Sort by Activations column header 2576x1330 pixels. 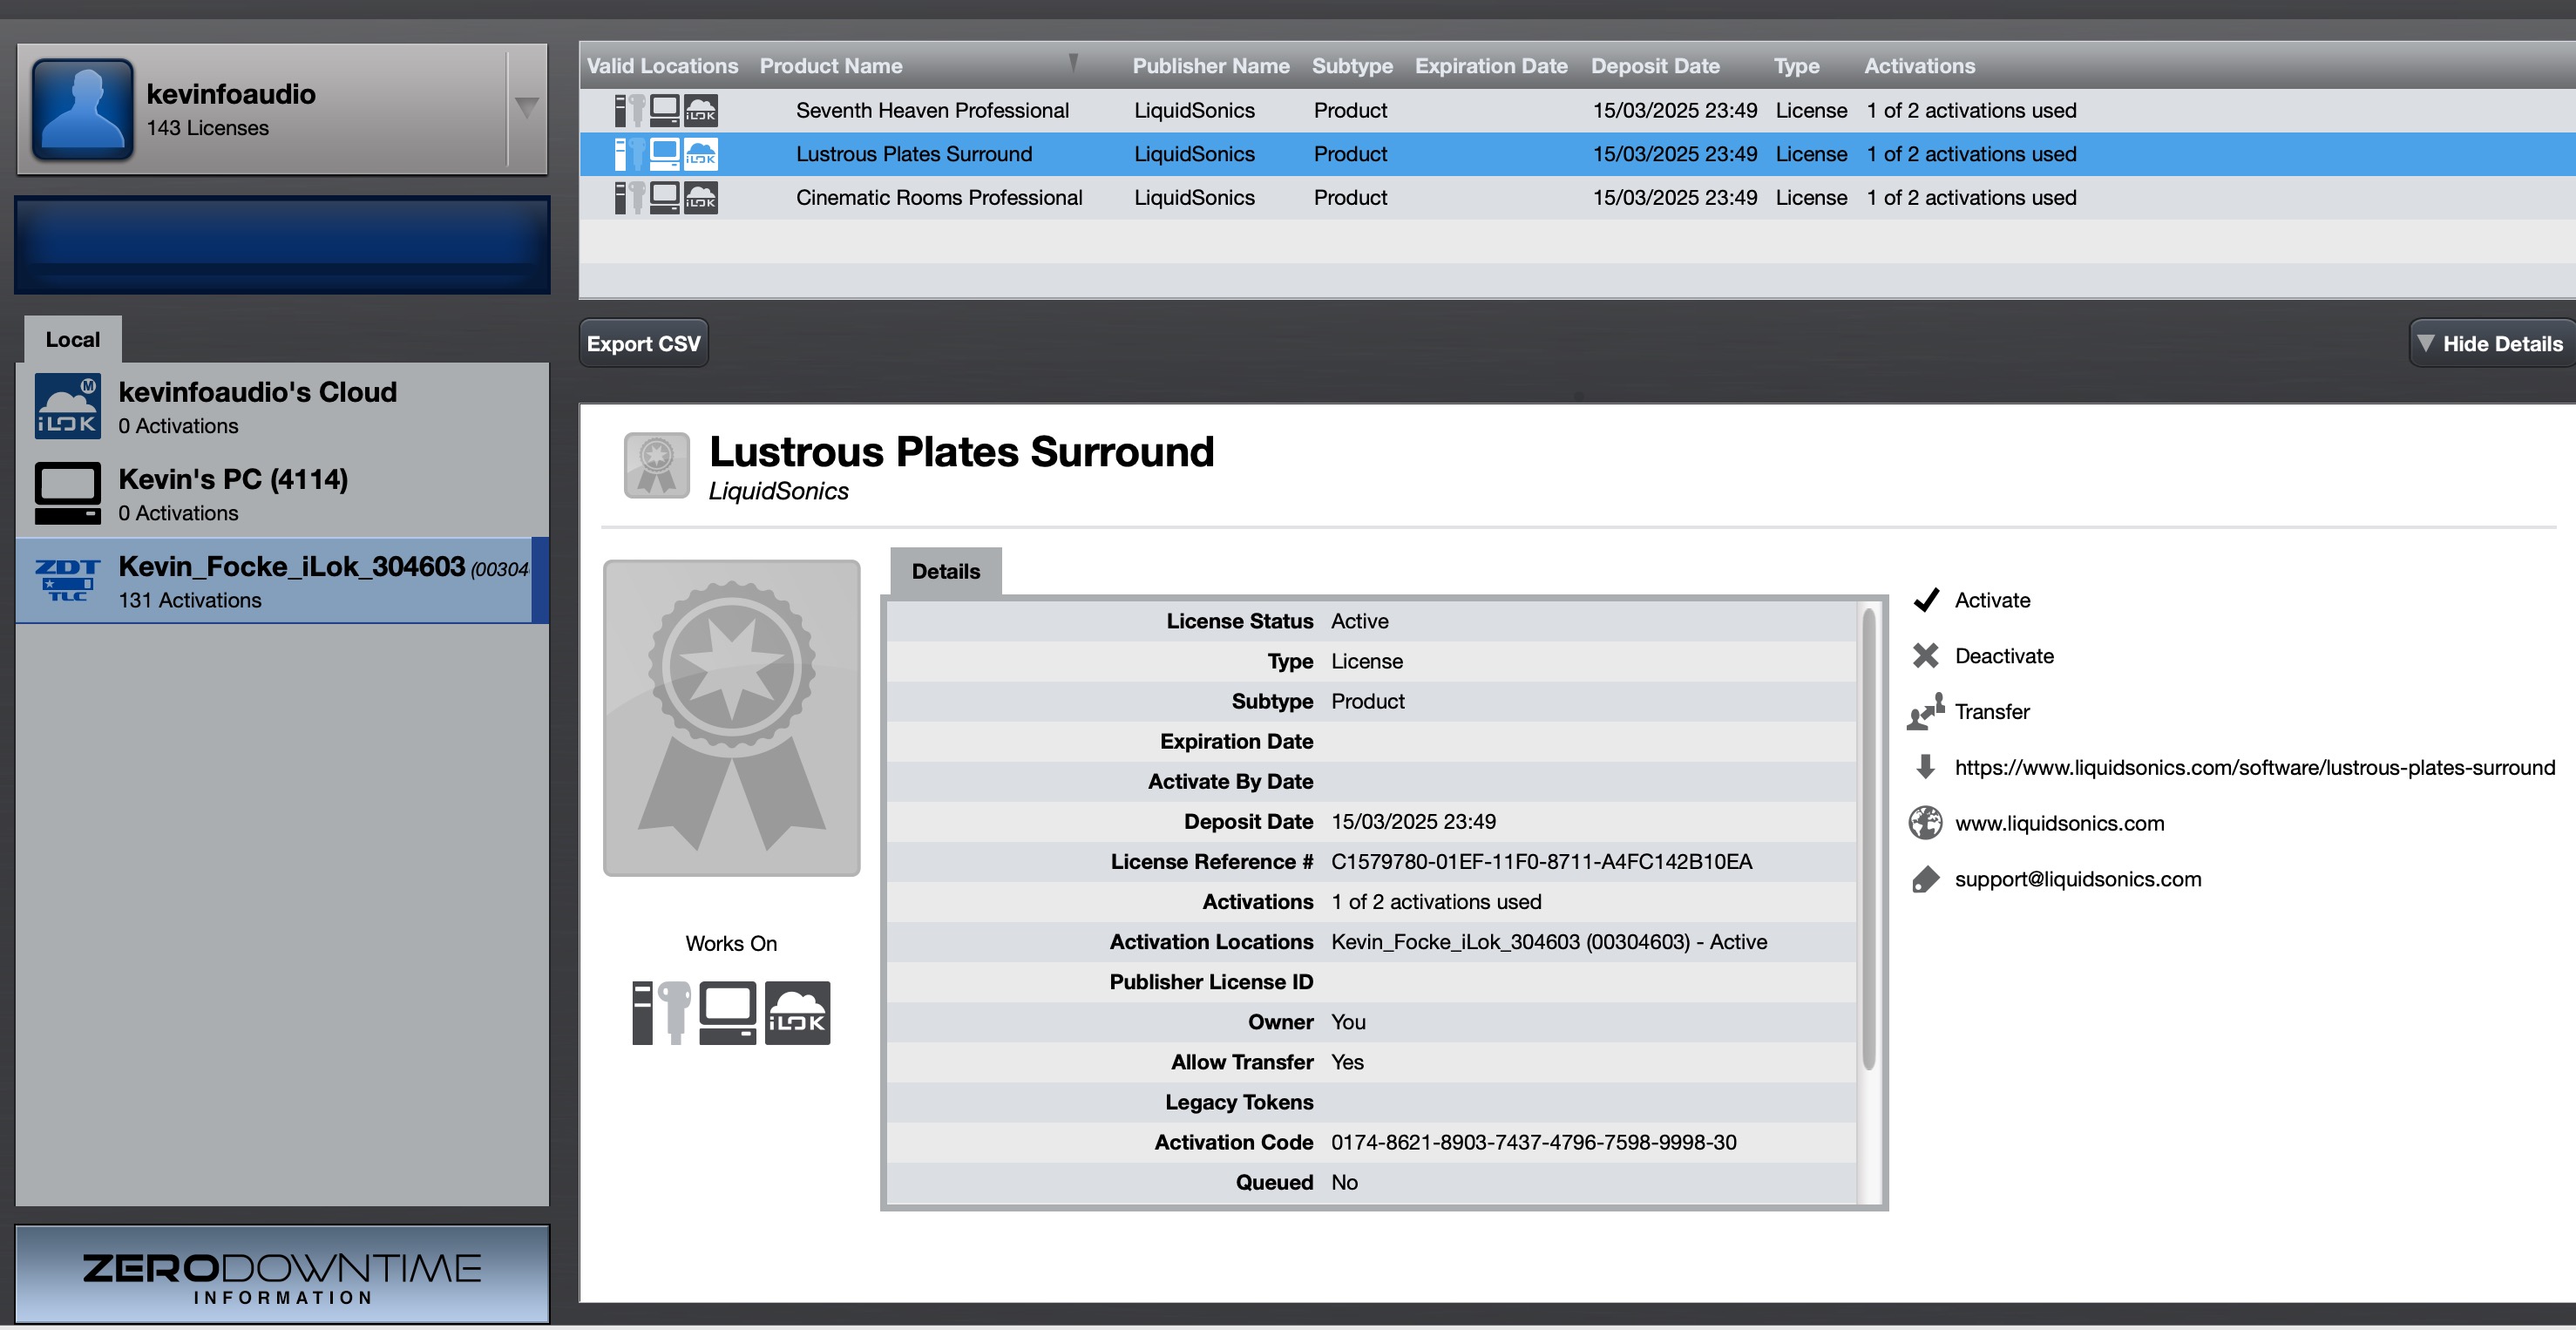(1919, 66)
